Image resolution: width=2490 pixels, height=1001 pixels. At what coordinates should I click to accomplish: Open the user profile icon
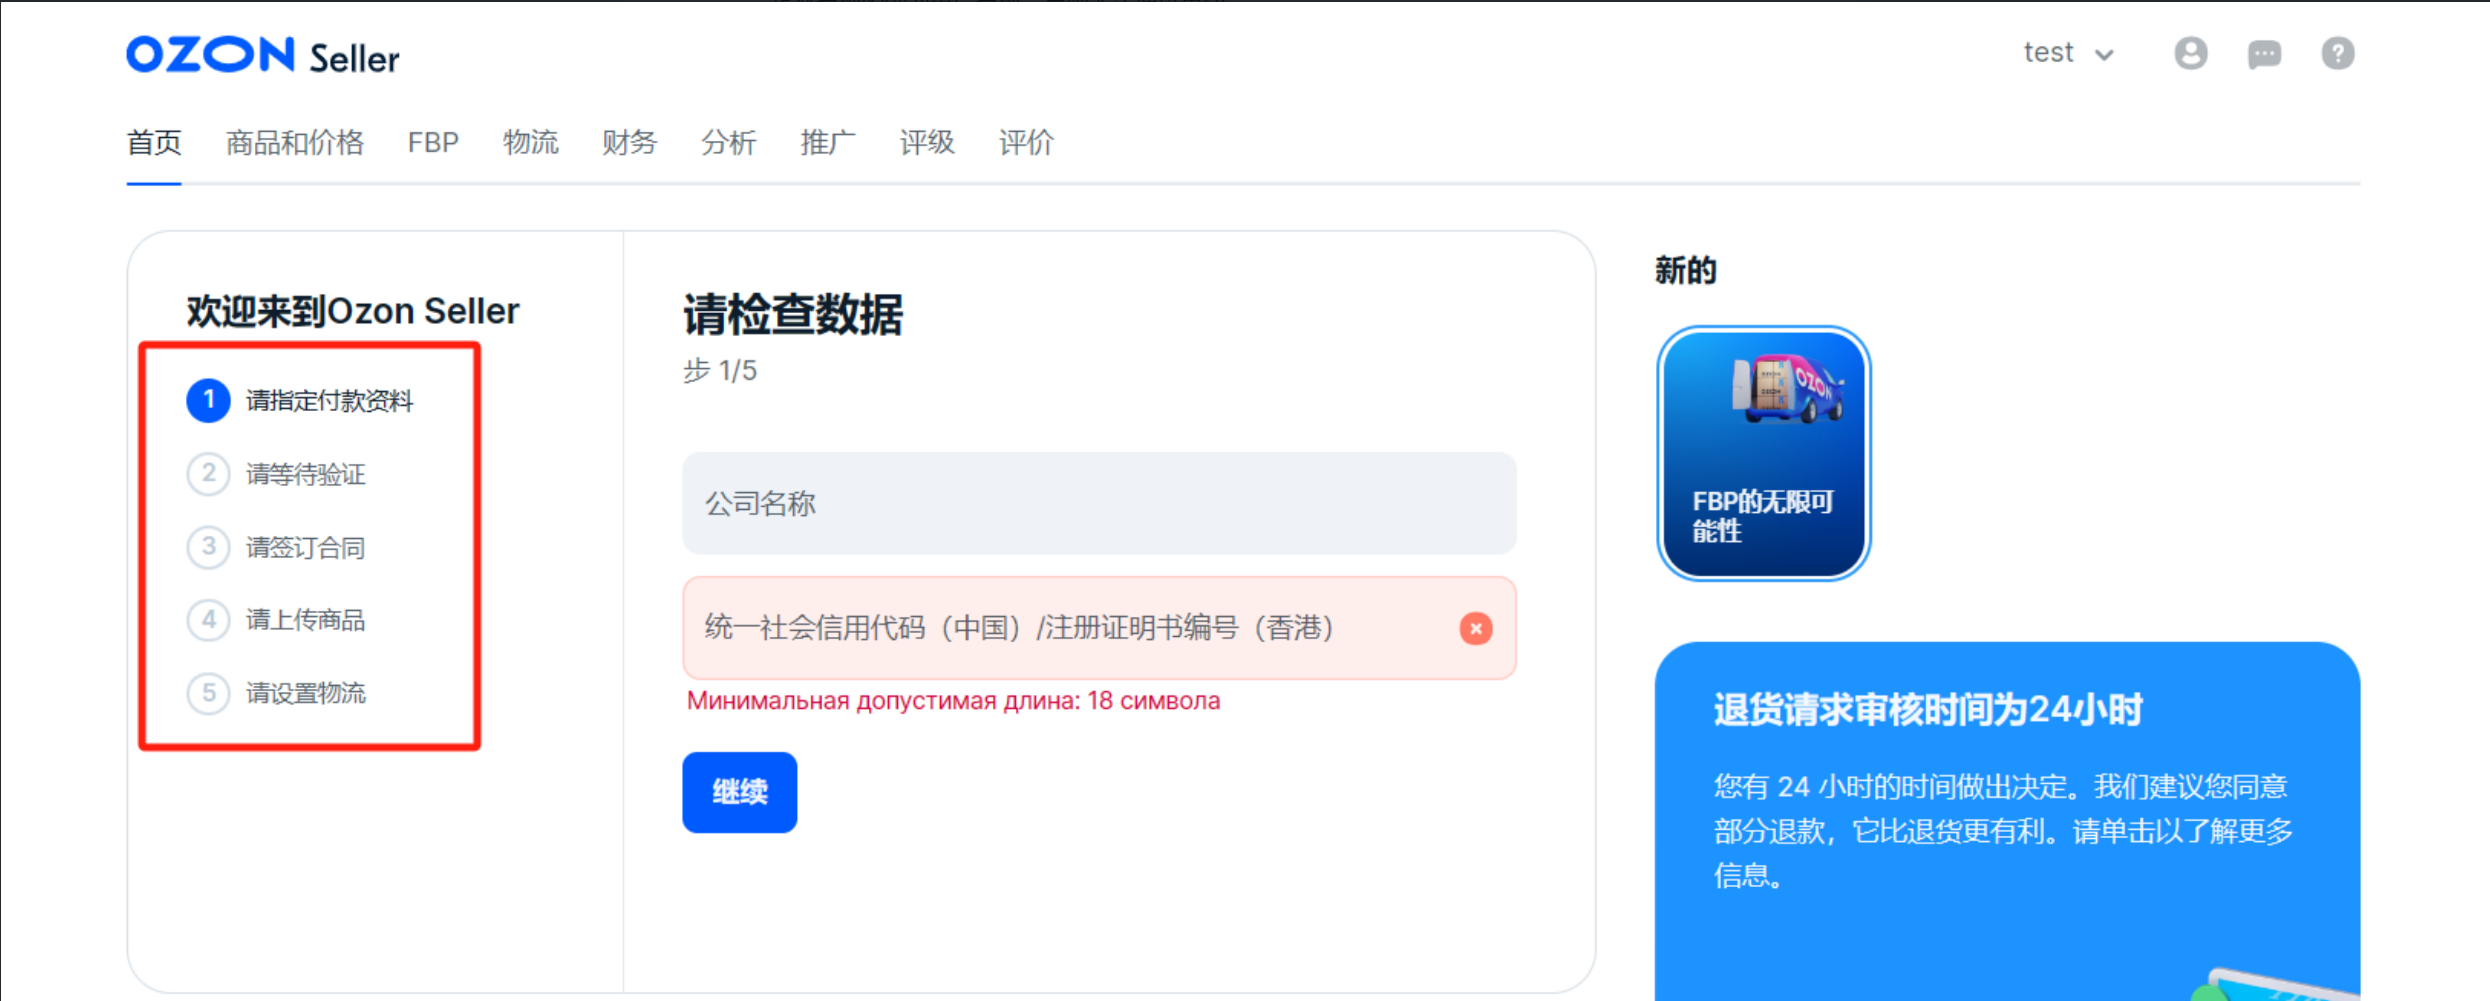pyautogui.click(x=2190, y=53)
